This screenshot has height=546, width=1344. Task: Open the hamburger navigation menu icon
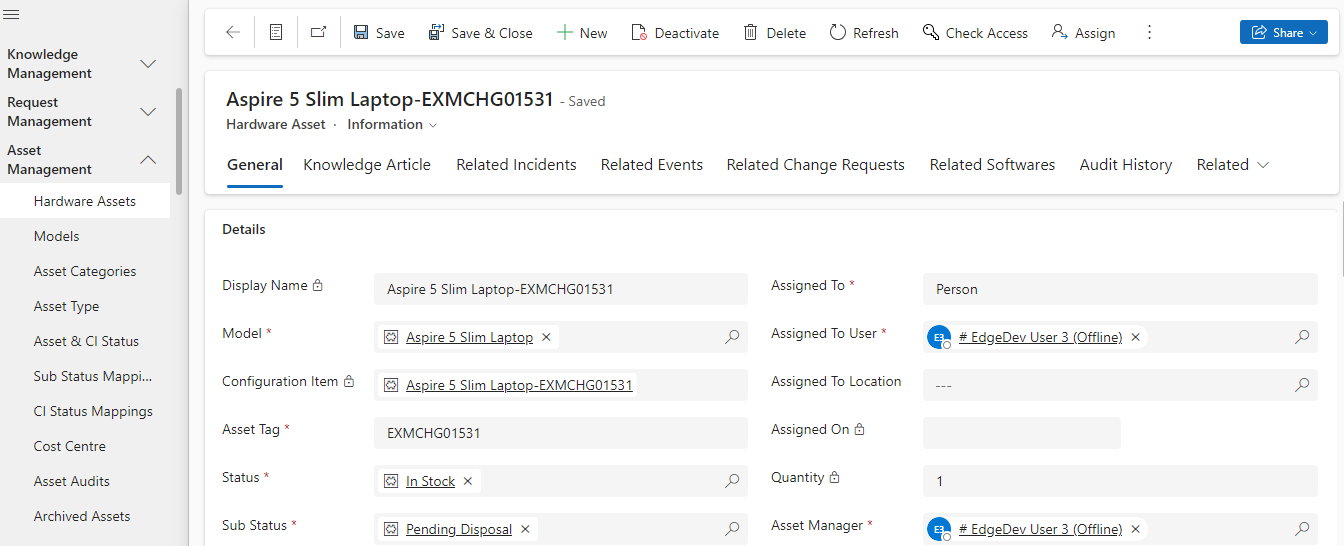coord(12,13)
